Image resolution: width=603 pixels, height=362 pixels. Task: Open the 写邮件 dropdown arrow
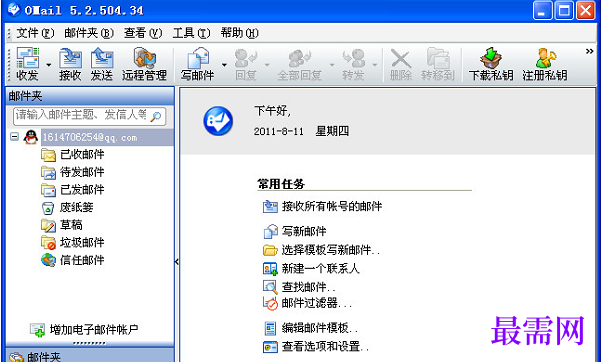(224, 65)
